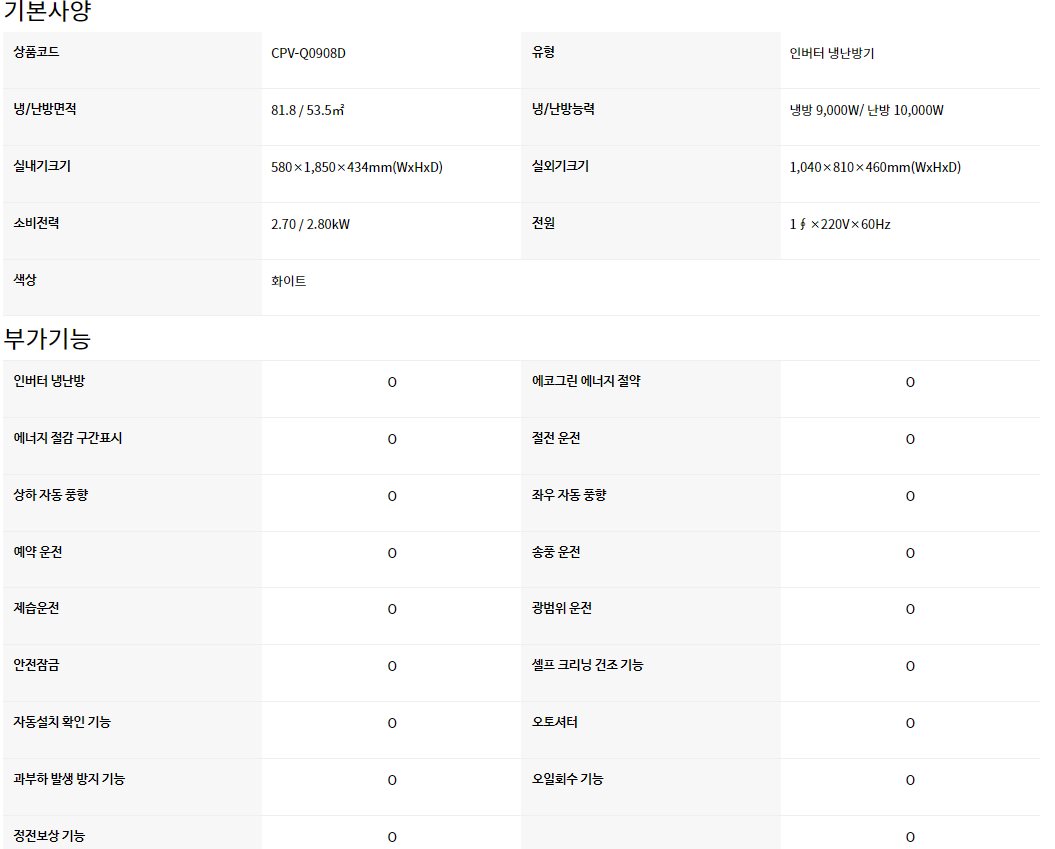Click the 제습운전 label
Image resolution: width=1055 pixels, height=849 pixels.
point(36,607)
